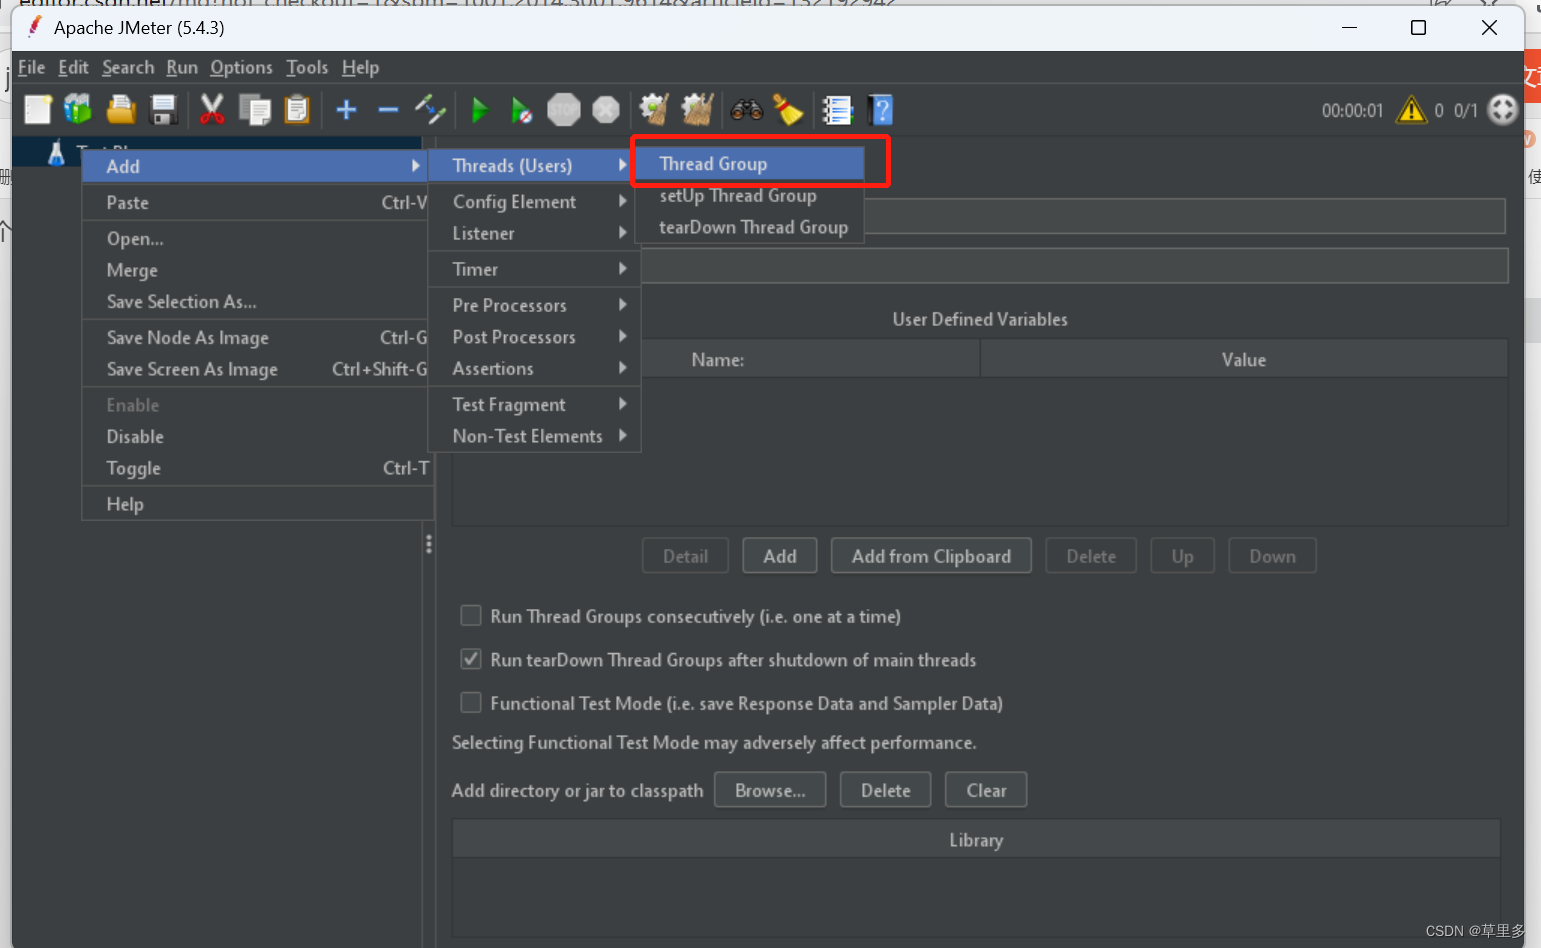Click the Stop test icon
Screen dimensions: 1541x948
click(563, 109)
